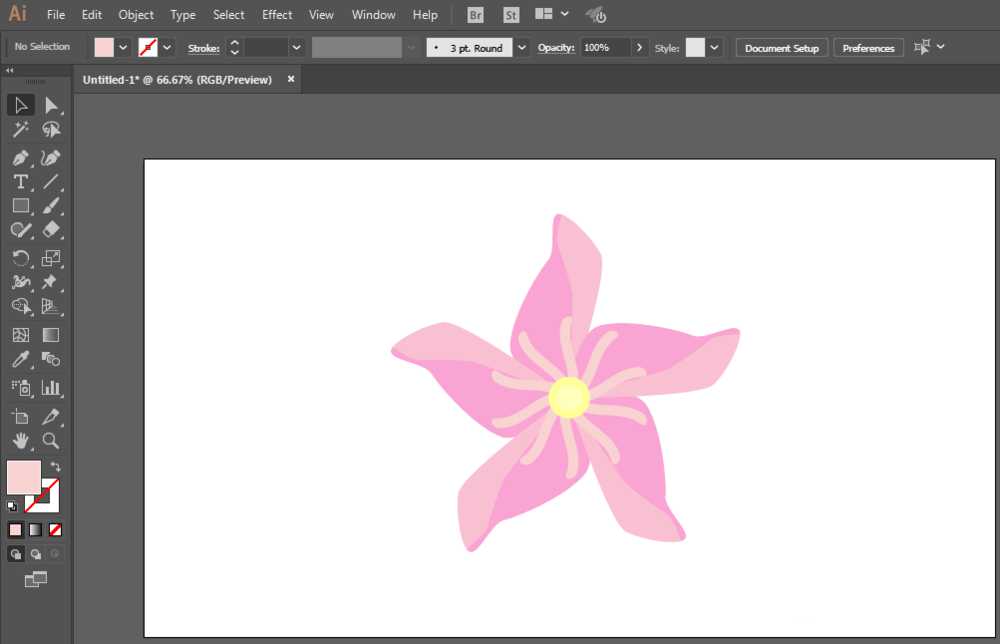
Task: Open the Effect menu
Action: [277, 15]
